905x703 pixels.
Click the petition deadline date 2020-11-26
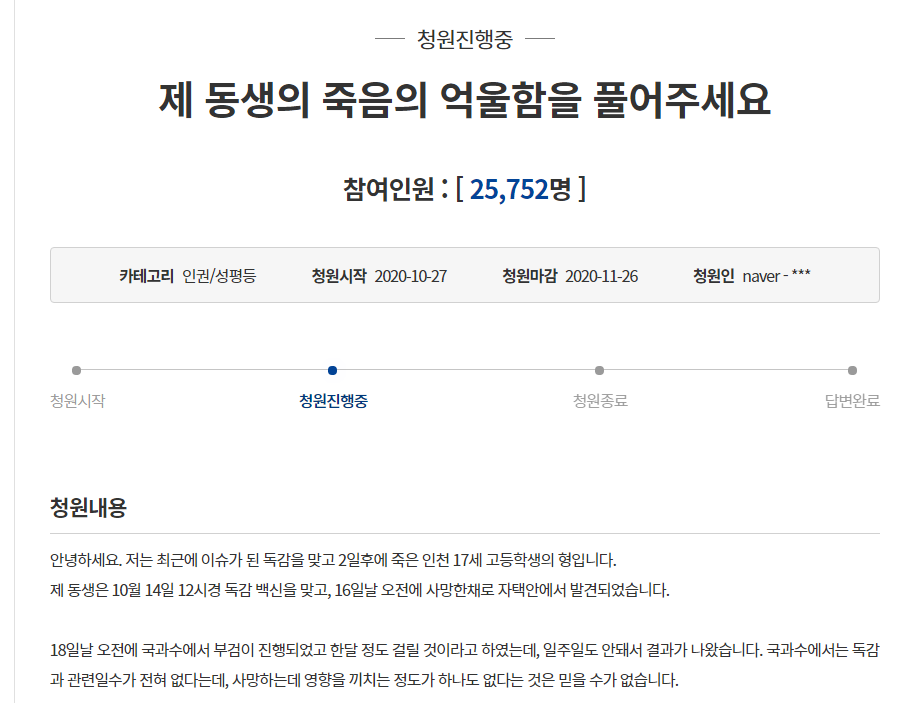(601, 276)
